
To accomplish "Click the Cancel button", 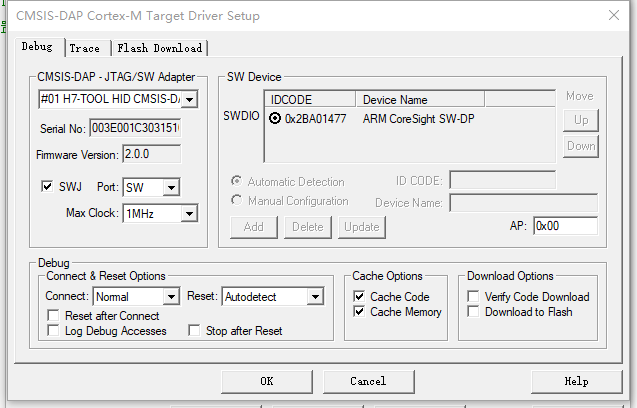I will 368,381.
